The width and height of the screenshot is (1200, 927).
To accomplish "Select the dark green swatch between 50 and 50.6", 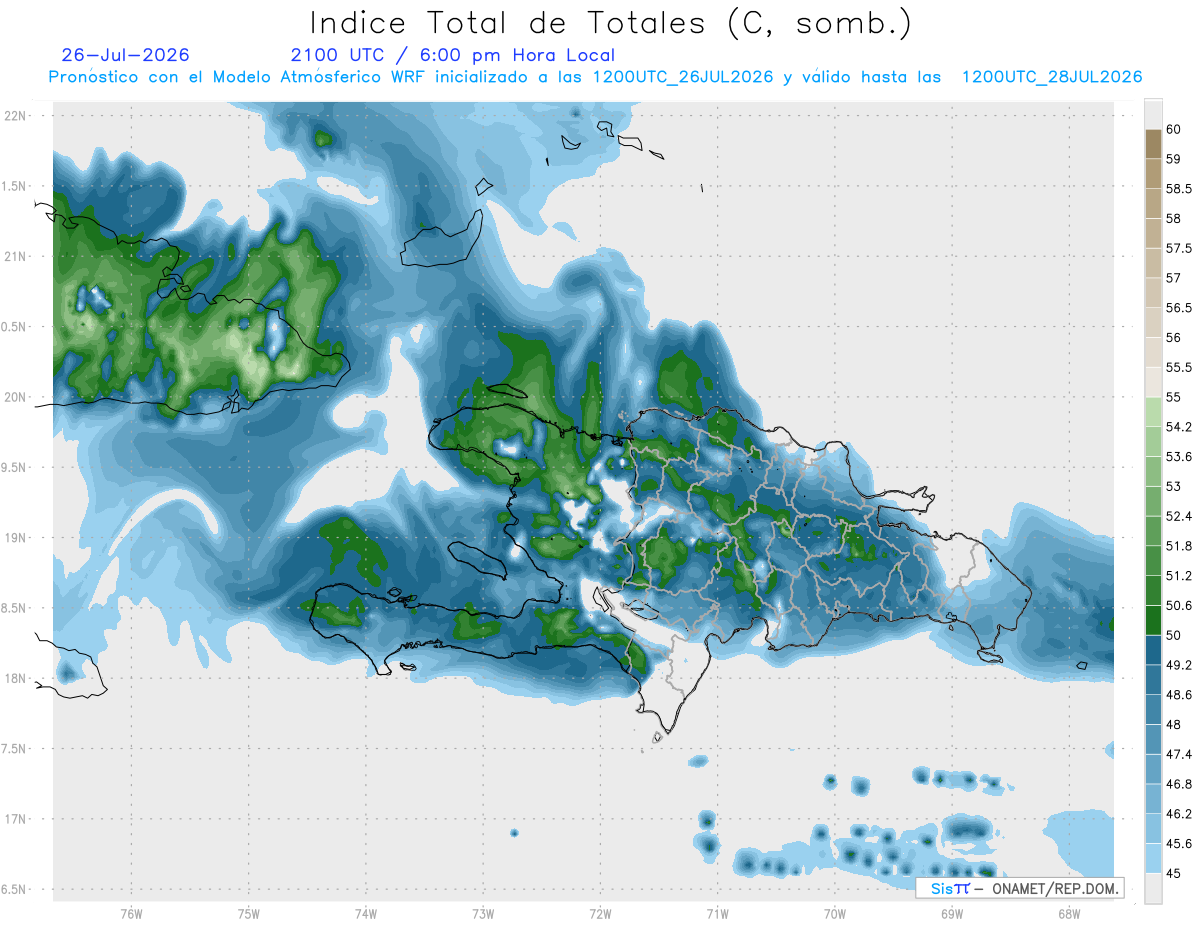I will 1153,620.
